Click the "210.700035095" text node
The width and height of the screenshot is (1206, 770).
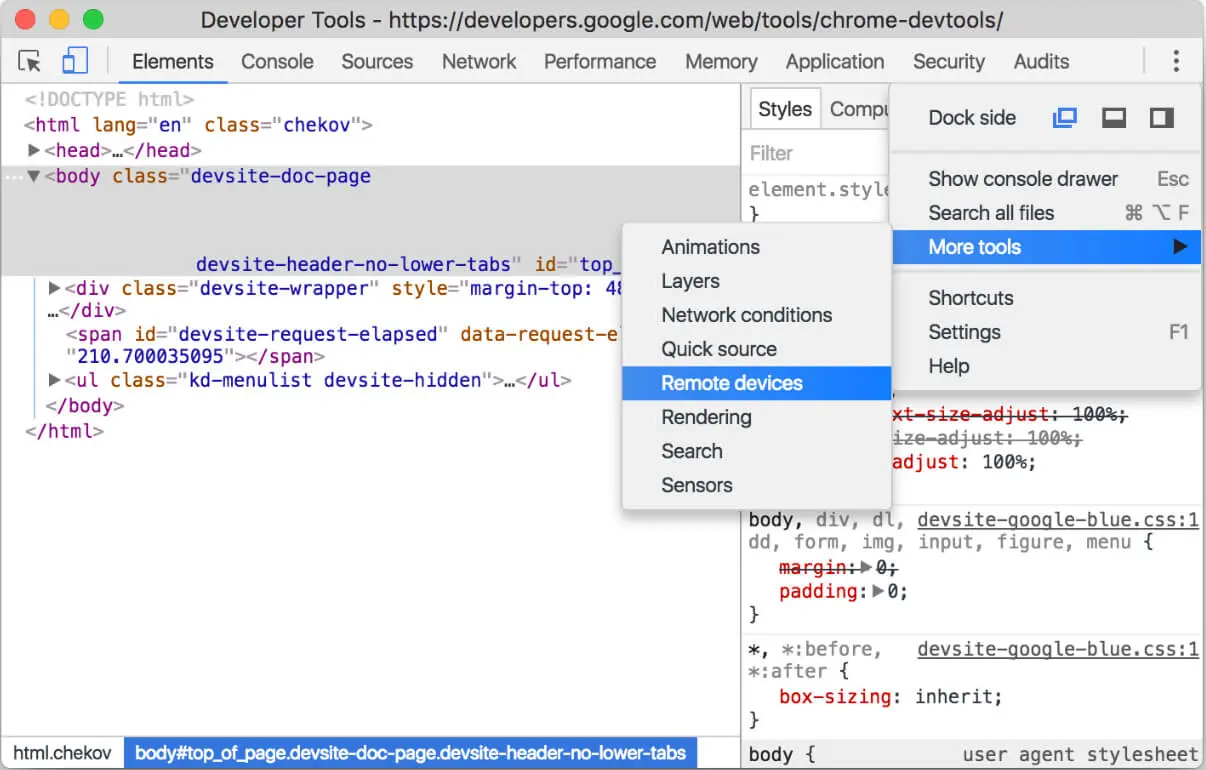tap(150, 356)
